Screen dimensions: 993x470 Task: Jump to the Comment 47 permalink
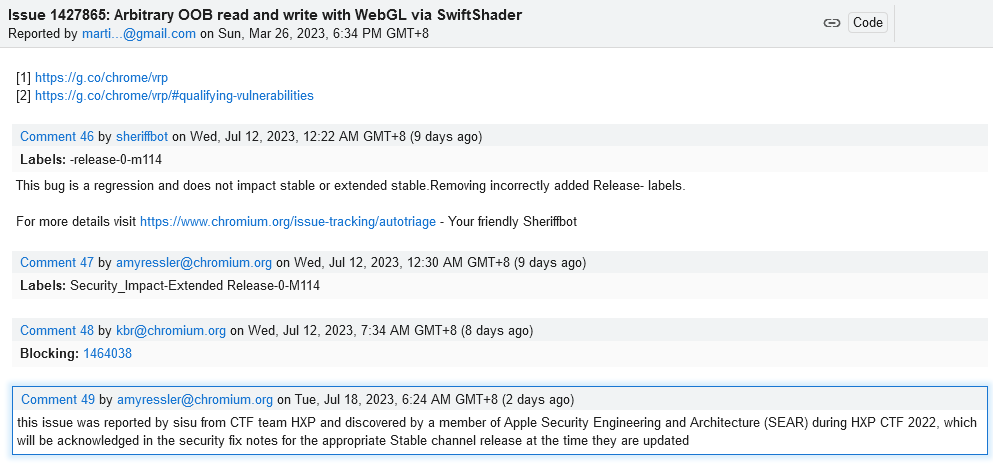57,262
